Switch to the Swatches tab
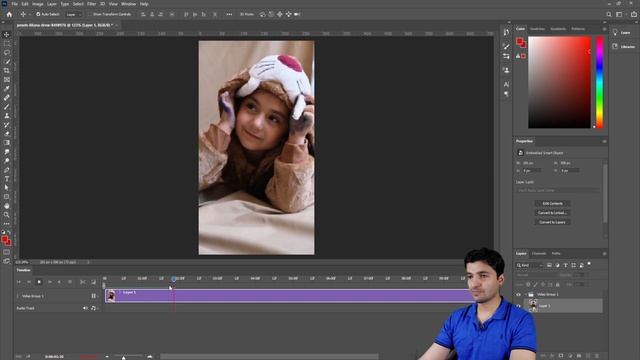This screenshot has width=640, height=360. pos(538,29)
